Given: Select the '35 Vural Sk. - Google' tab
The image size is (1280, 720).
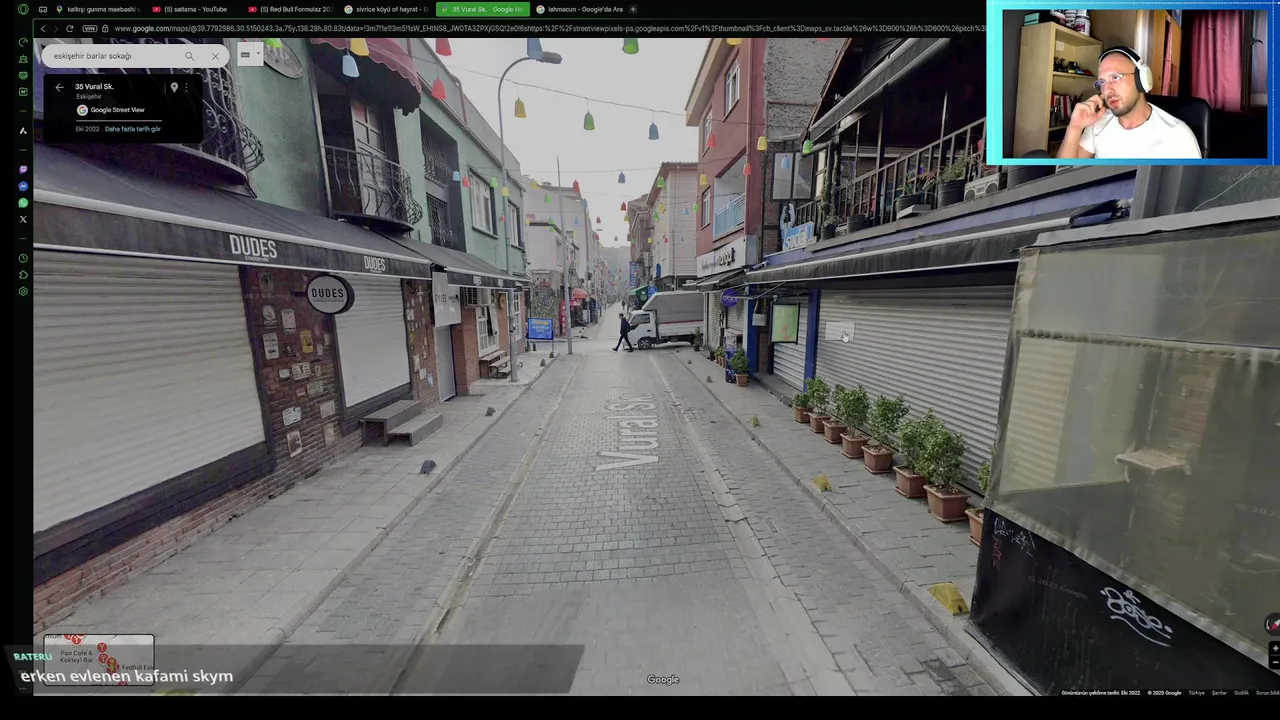Looking at the screenshot, I should tap(481, 9).
